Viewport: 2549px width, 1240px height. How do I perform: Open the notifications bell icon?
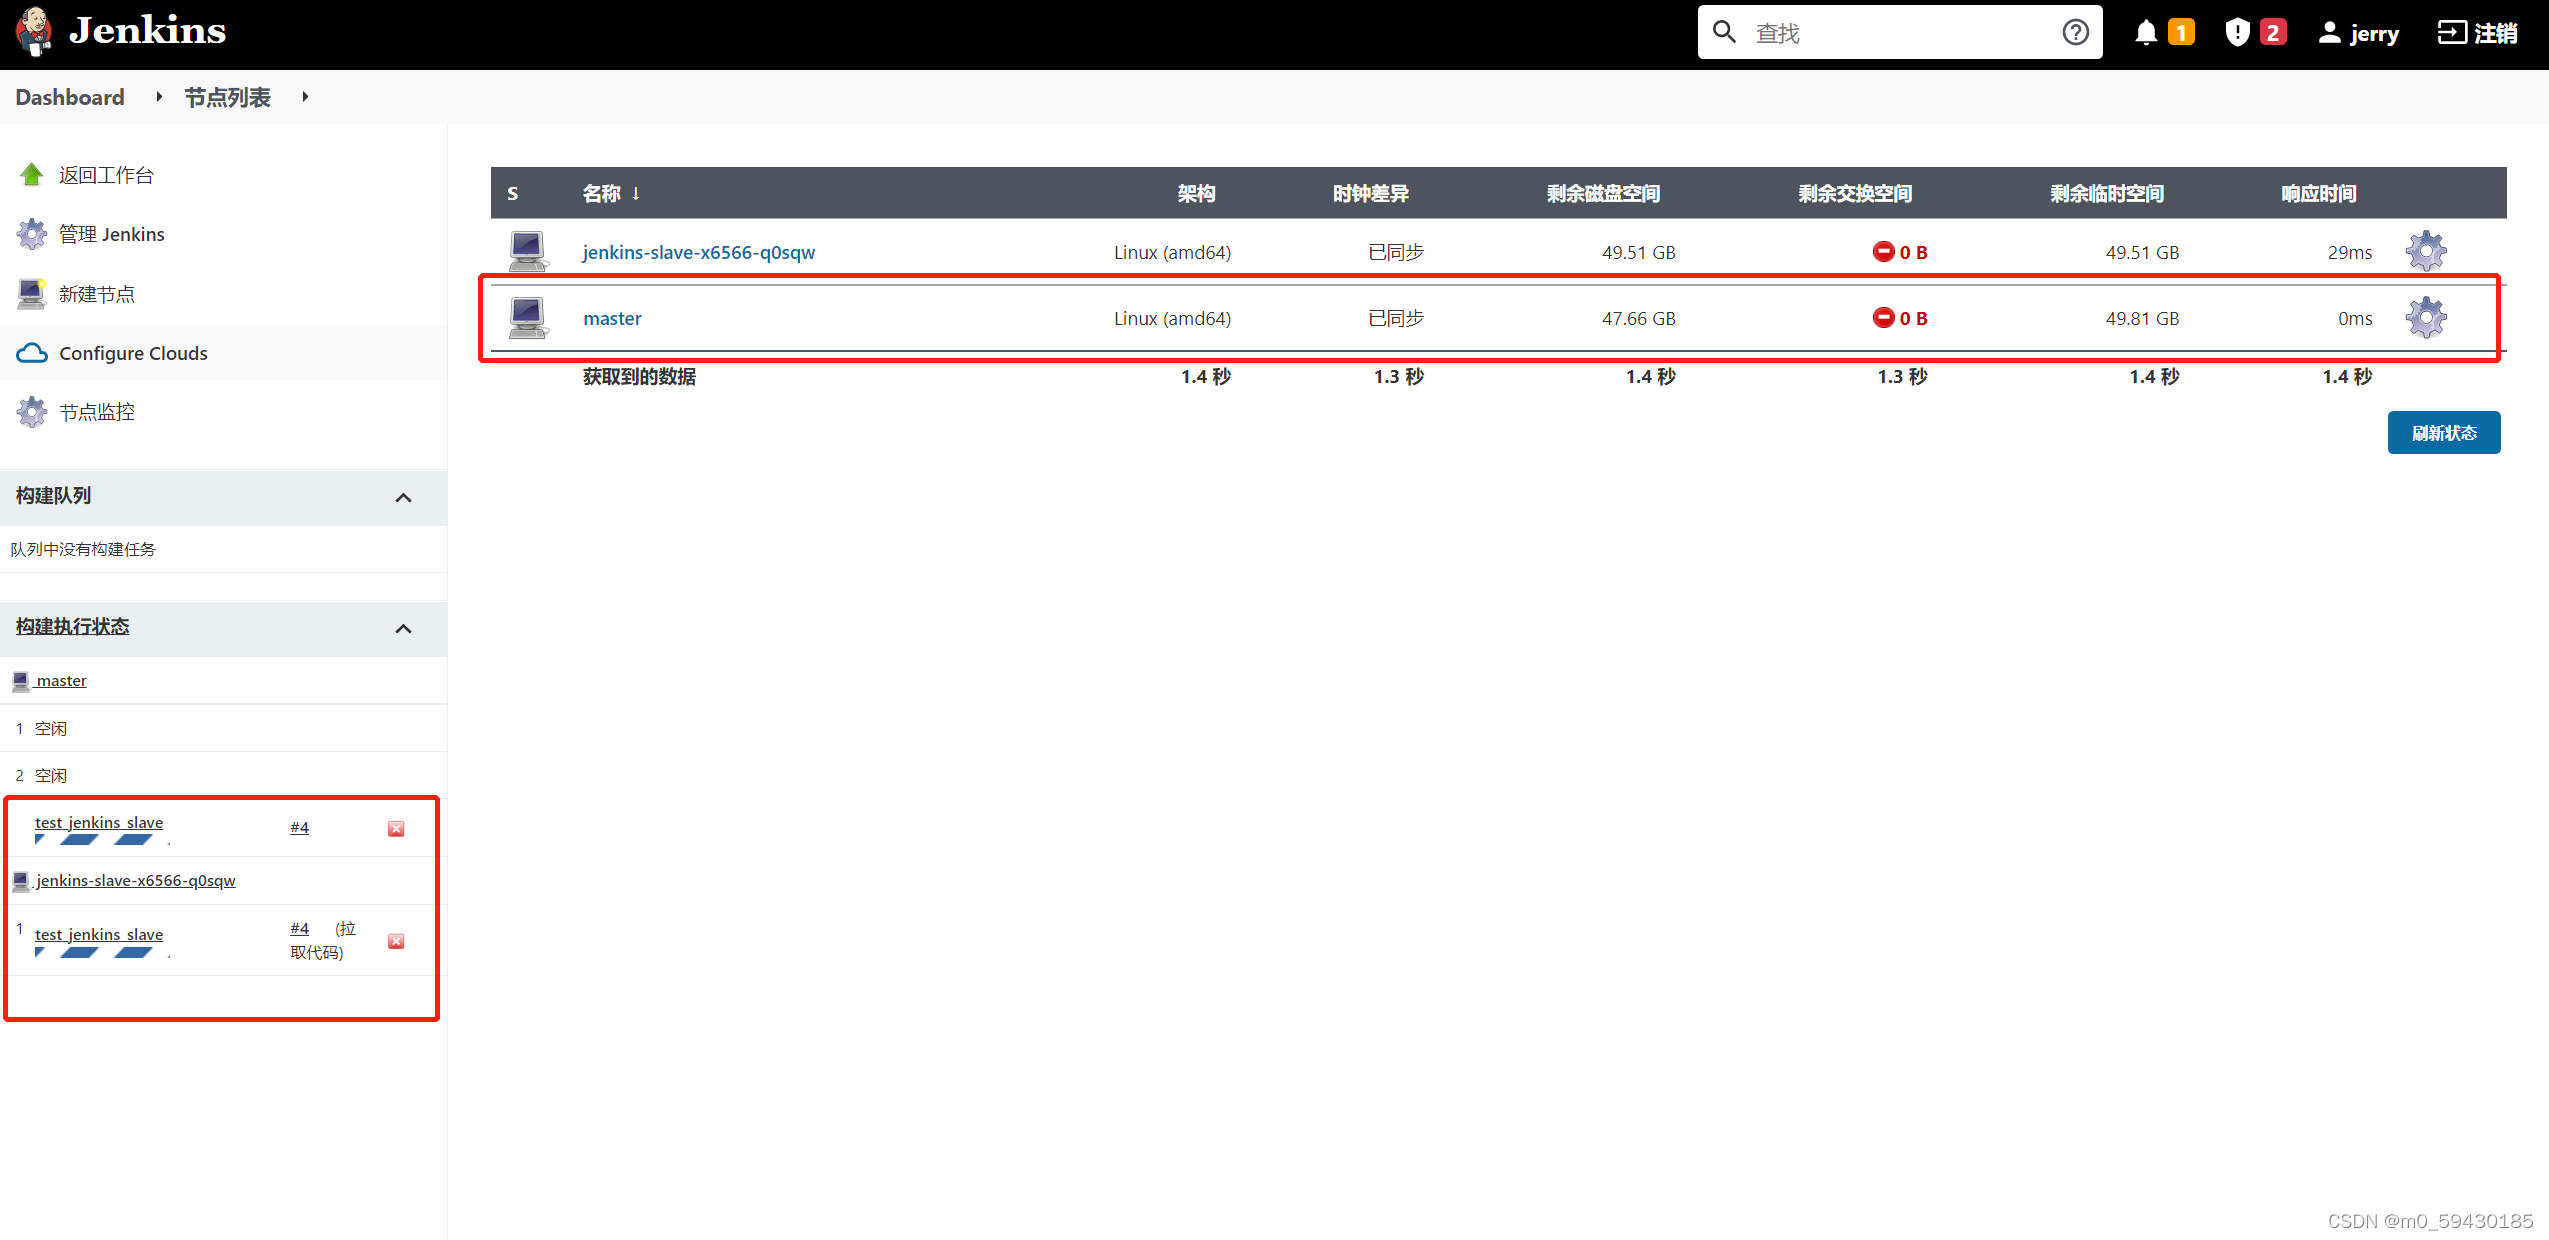(x=2145, y=33)
